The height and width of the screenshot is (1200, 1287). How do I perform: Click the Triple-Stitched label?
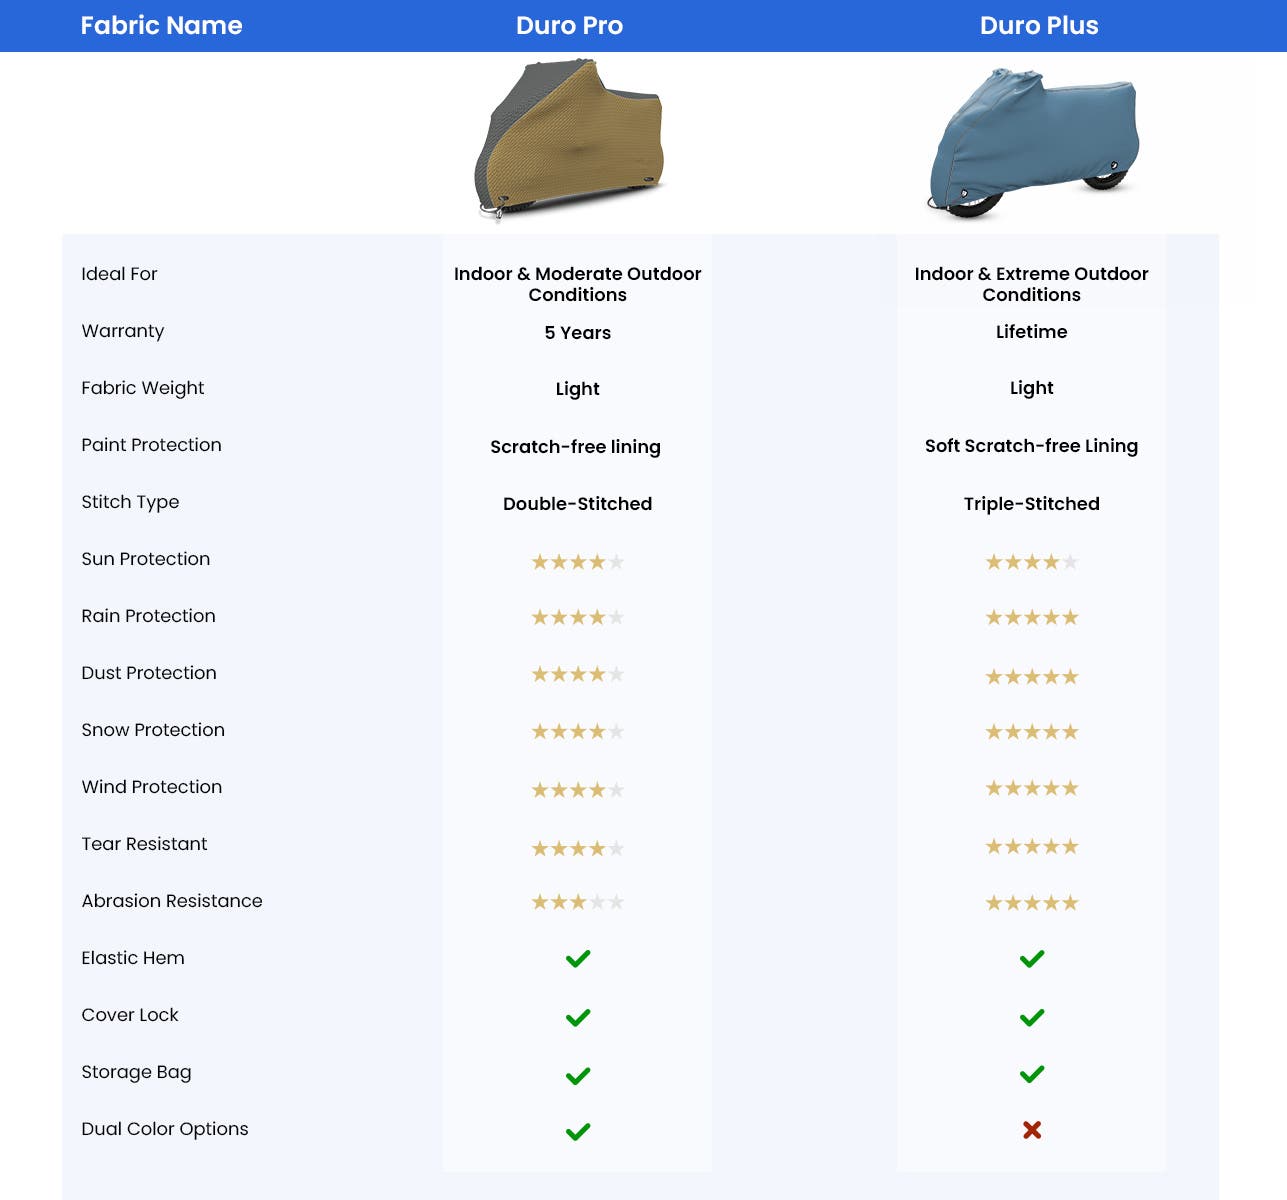point(1031,504)
